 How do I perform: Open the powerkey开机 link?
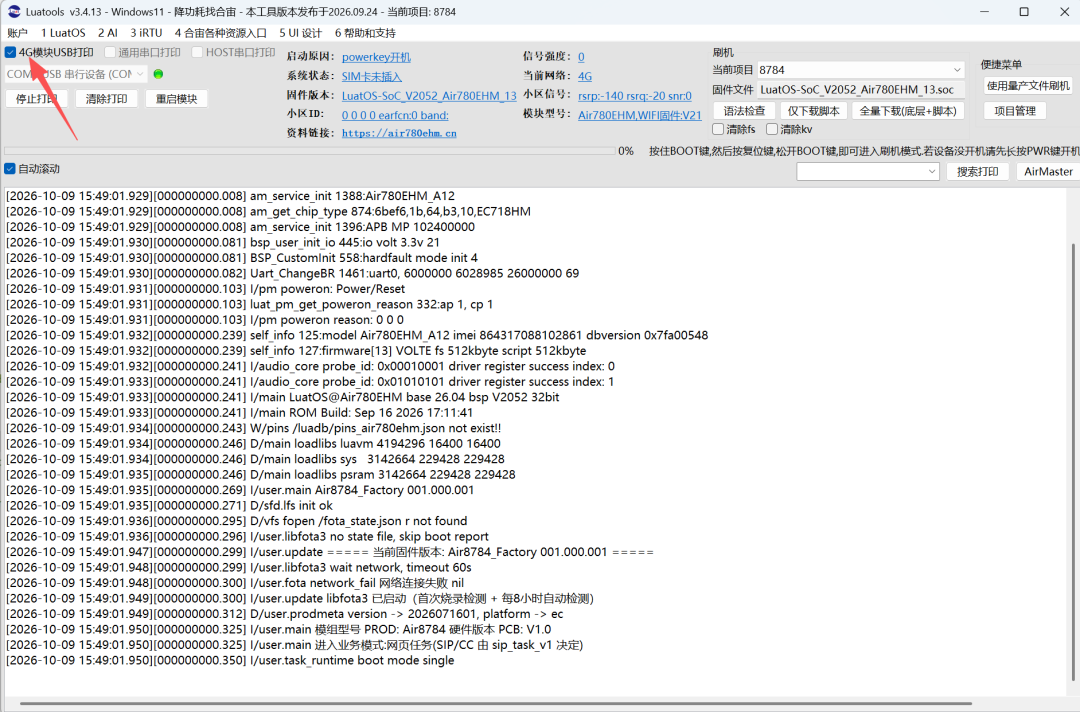pos(376,57)
